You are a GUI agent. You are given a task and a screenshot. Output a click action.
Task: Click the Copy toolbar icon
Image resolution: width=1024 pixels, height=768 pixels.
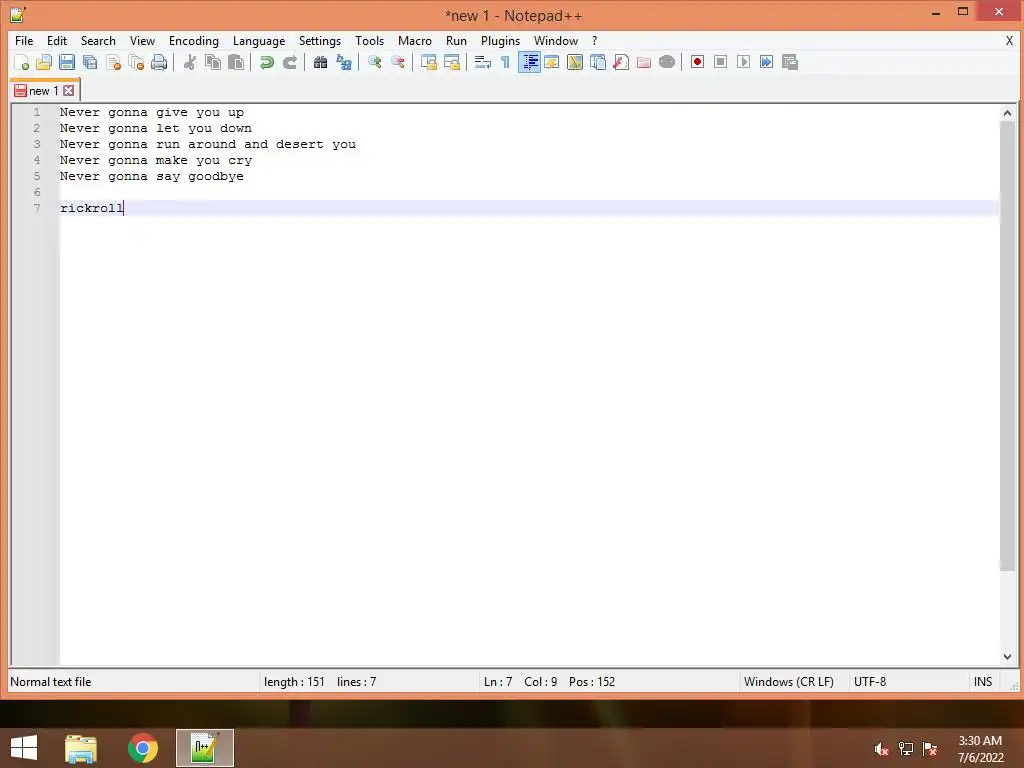[213, 62]
